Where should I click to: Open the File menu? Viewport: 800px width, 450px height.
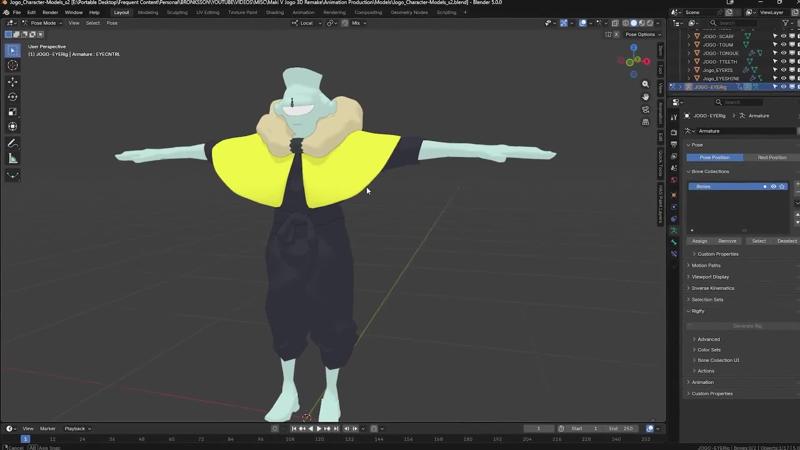click(17, 12)
